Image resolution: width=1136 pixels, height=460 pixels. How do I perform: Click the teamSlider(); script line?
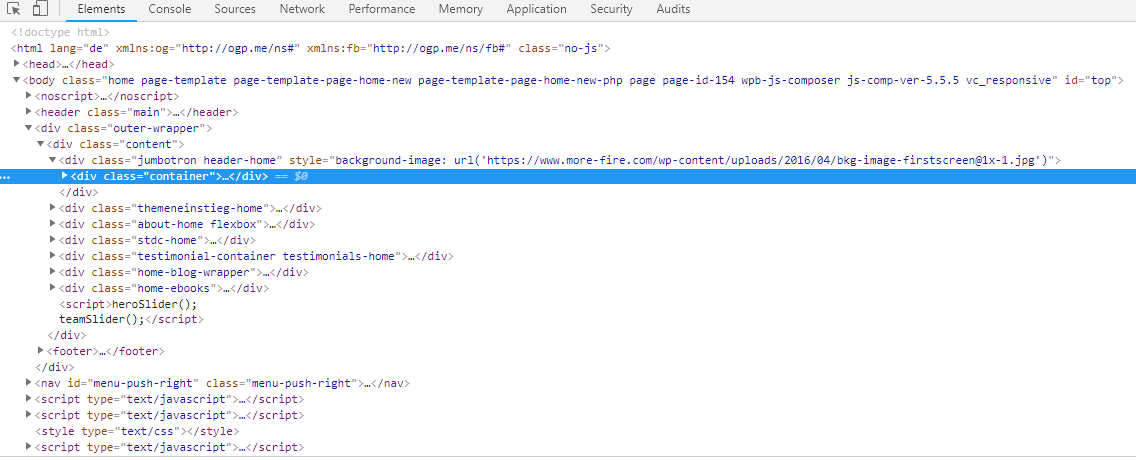pyautogui.click(x=131, y=319)
